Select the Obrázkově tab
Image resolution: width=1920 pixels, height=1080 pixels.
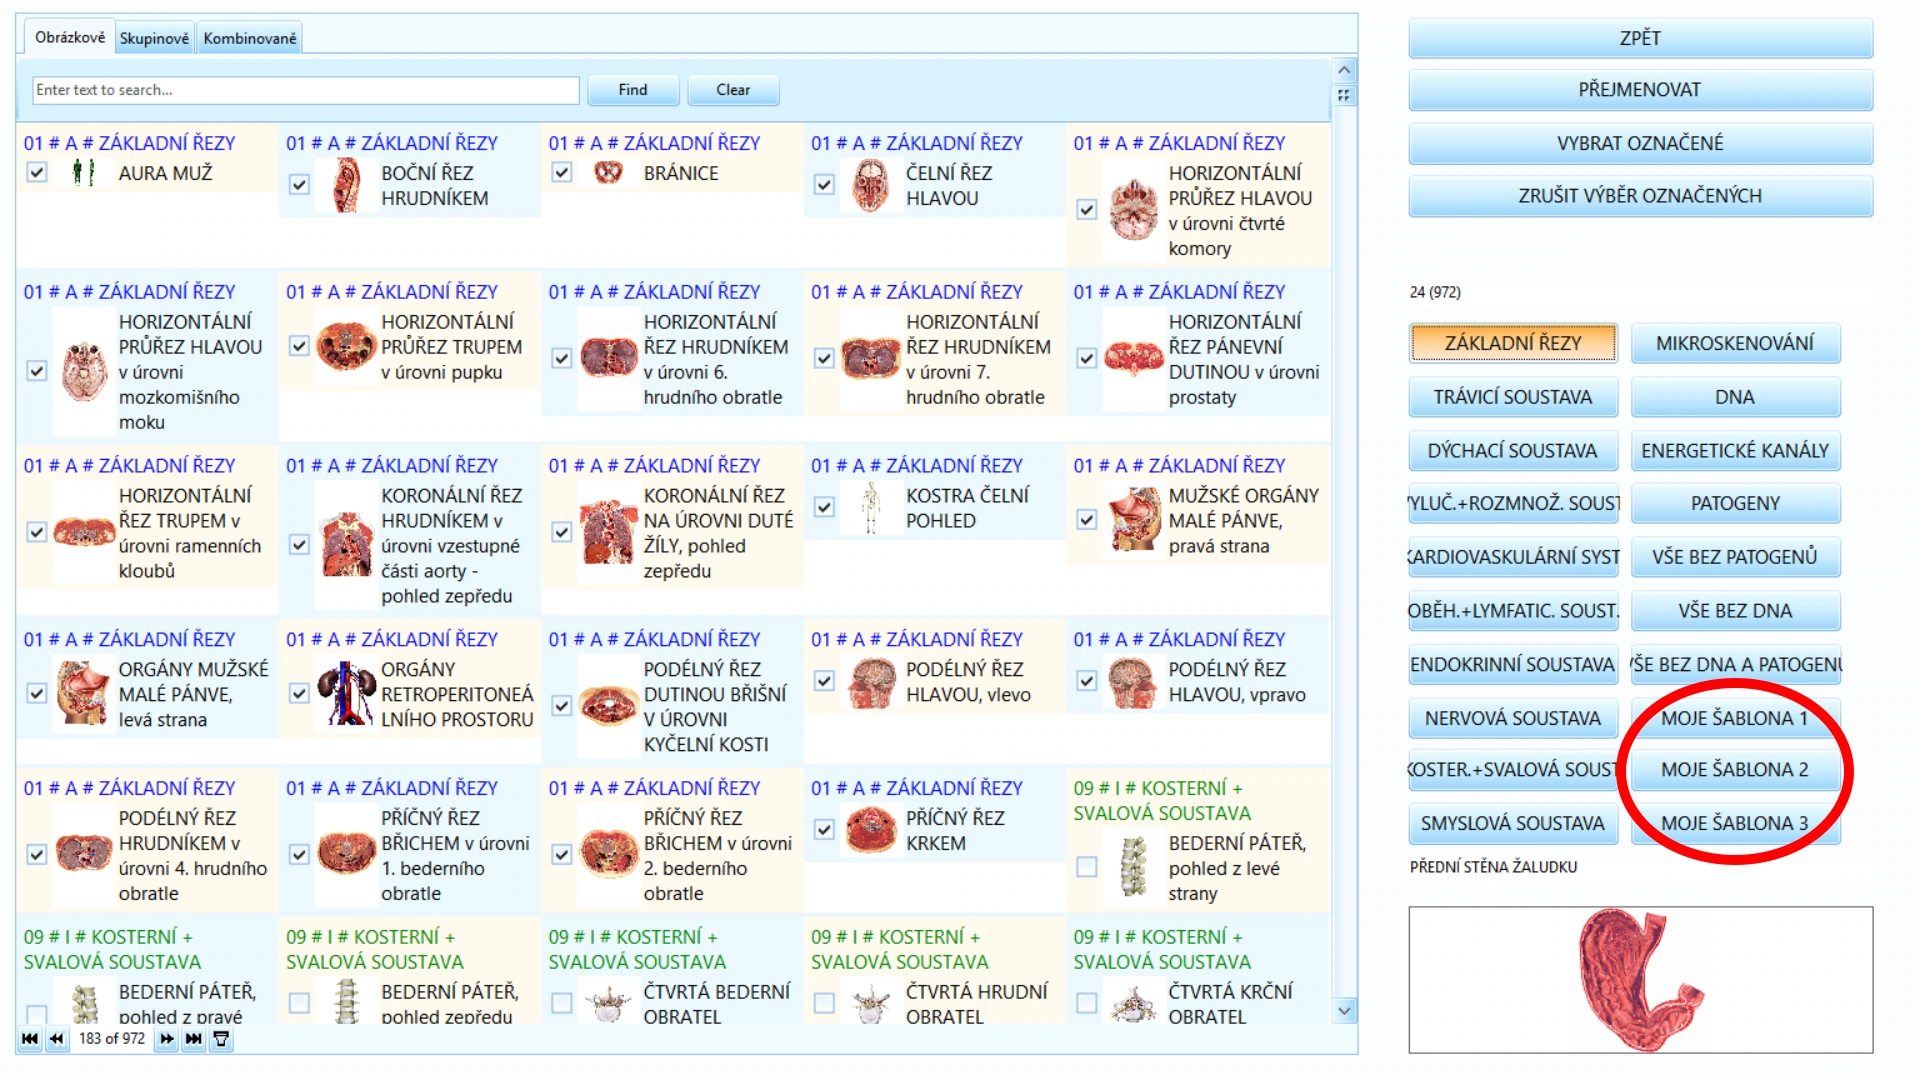[69, 37]
